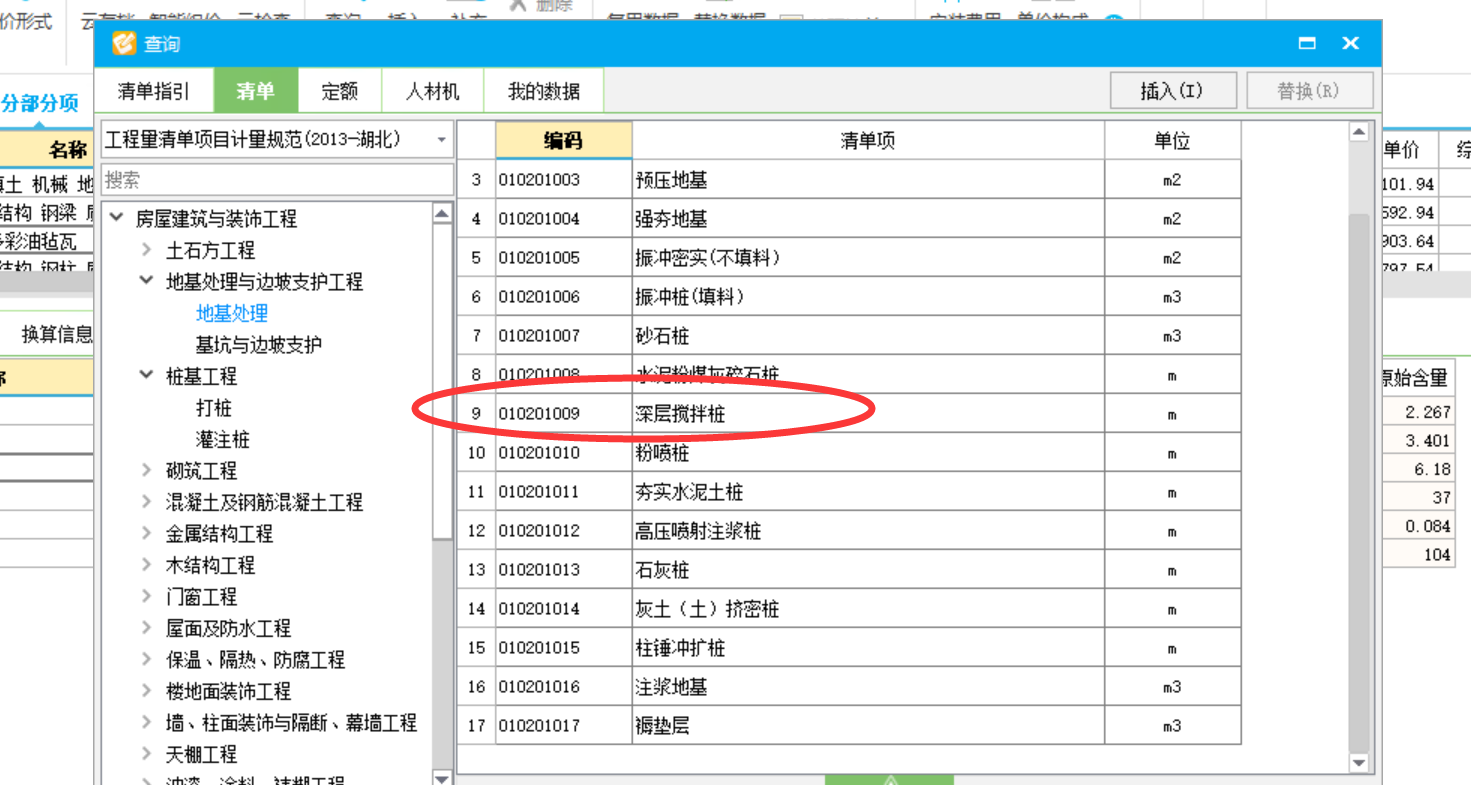1471x785 pixels.
Task: Collapse the 地基处理与边坡支护工程 node
Action: [147, 282]
